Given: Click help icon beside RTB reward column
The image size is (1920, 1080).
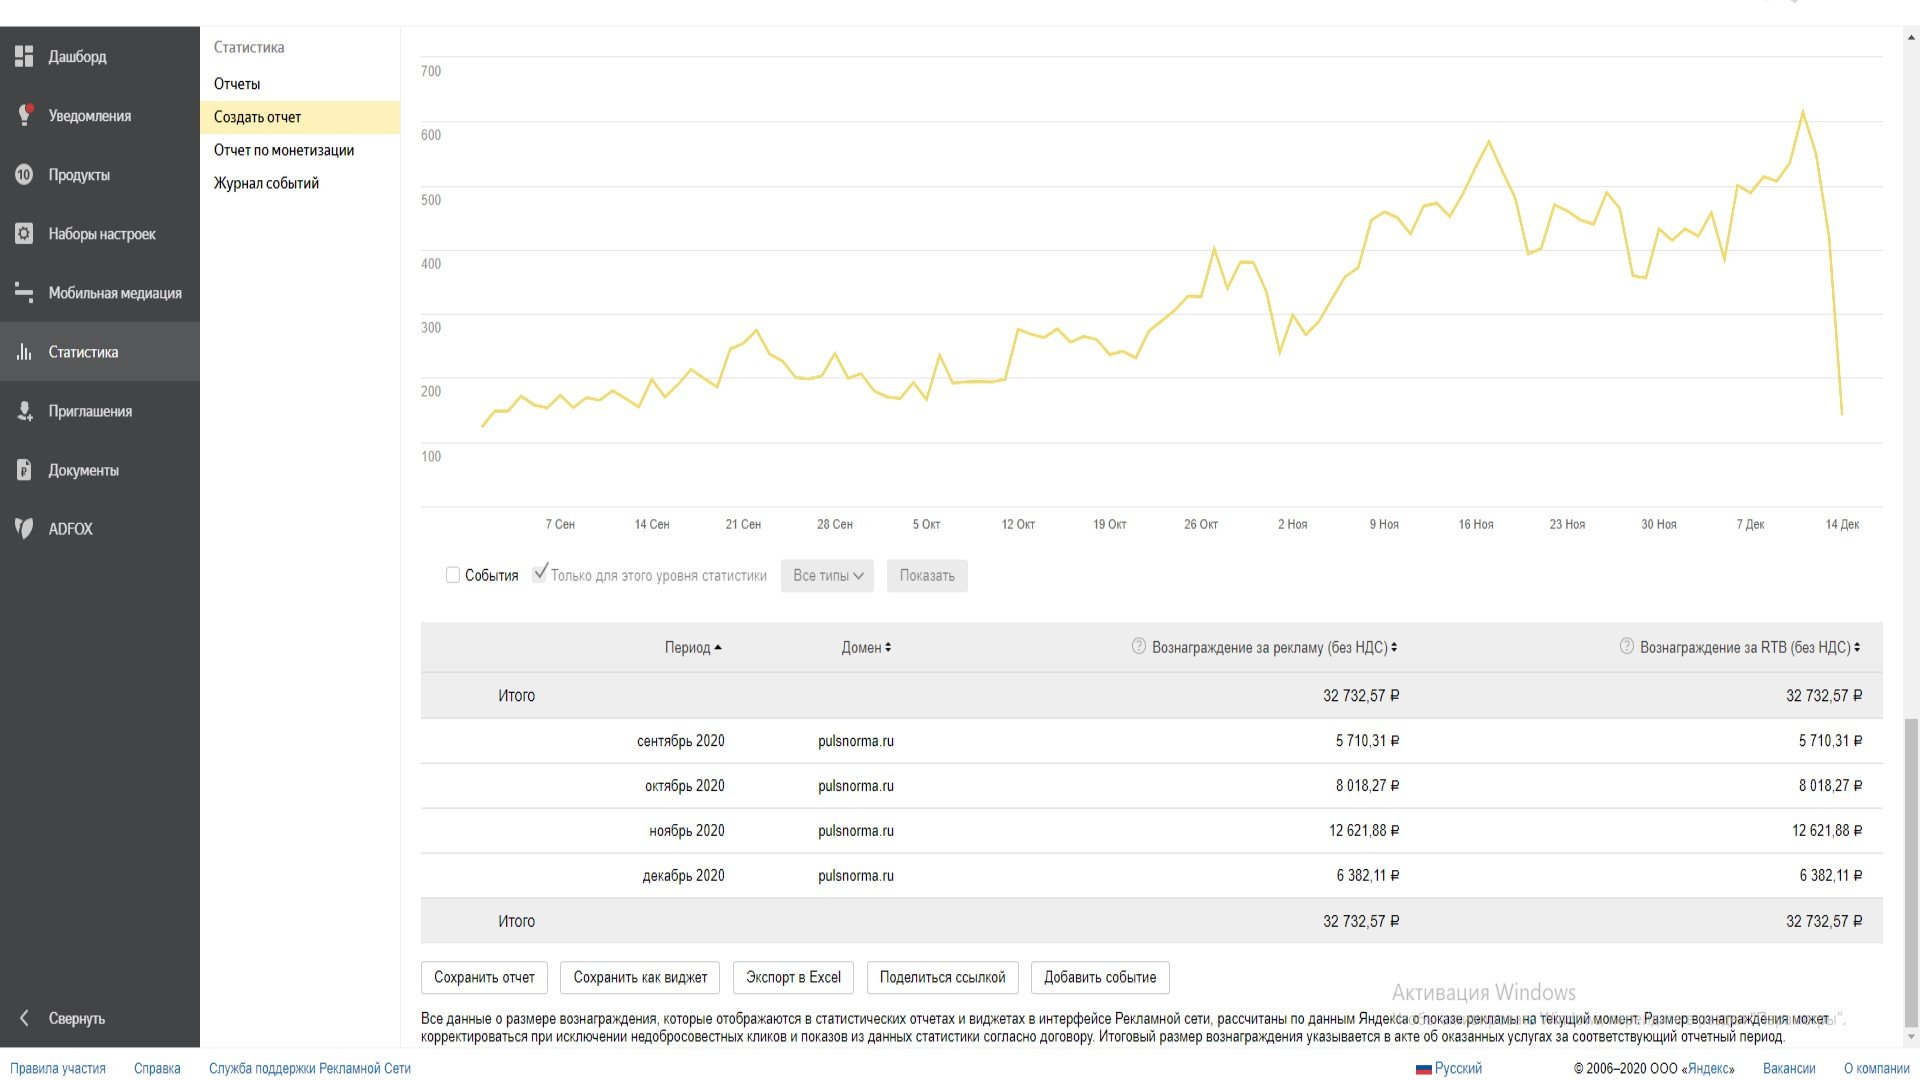Looking at the screenshot, I should [x=1626, y=646].
